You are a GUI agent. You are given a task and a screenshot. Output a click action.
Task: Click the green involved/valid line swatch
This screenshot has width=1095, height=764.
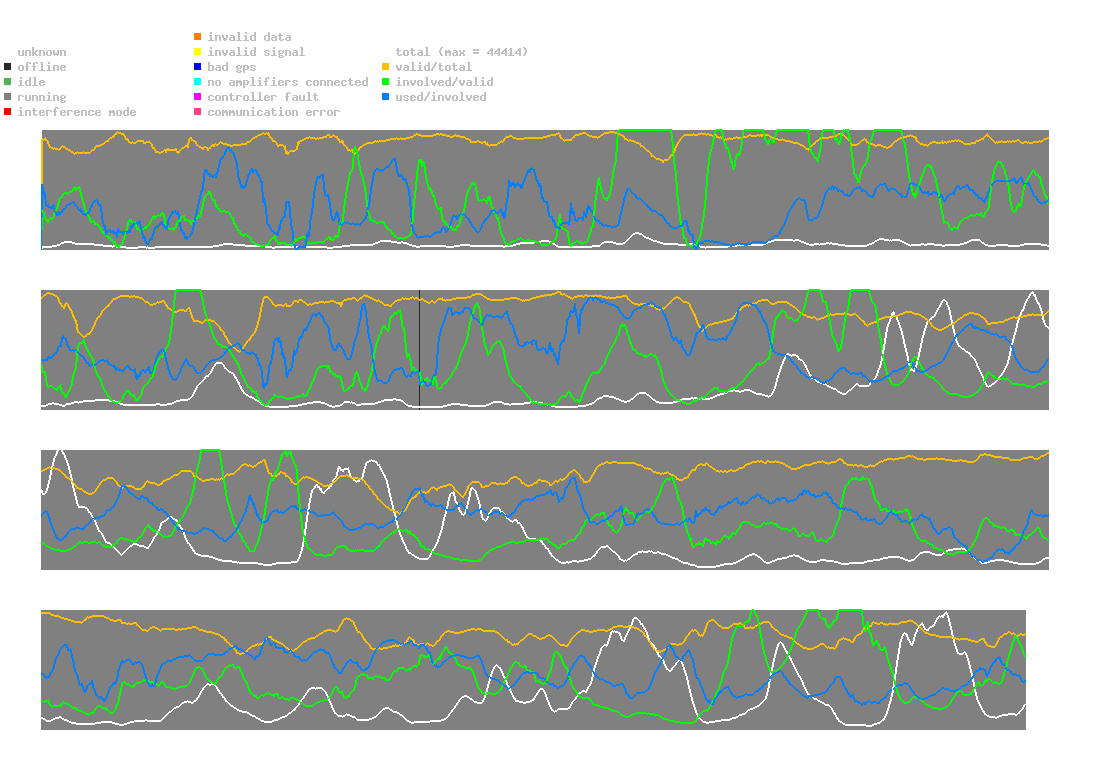coord(386,82)
